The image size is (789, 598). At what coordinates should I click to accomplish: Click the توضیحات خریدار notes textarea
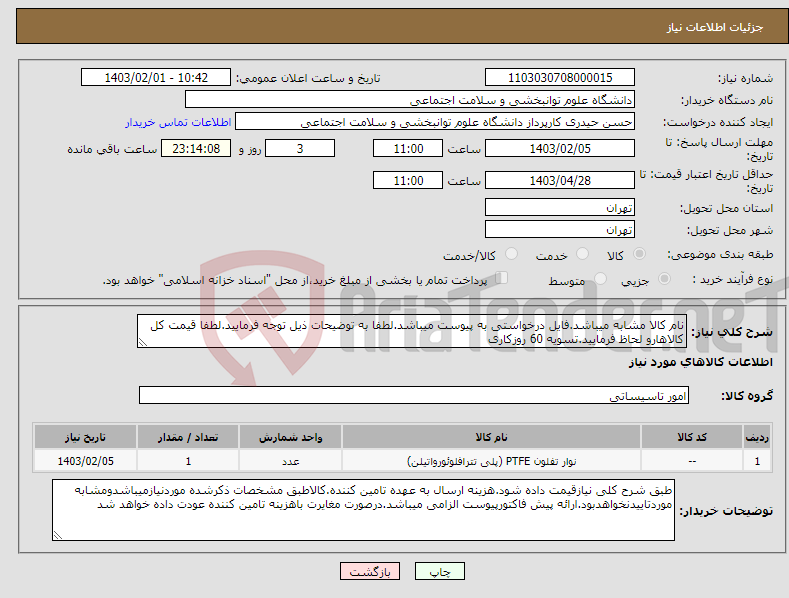pyautogui.click(x=363, y=510)
